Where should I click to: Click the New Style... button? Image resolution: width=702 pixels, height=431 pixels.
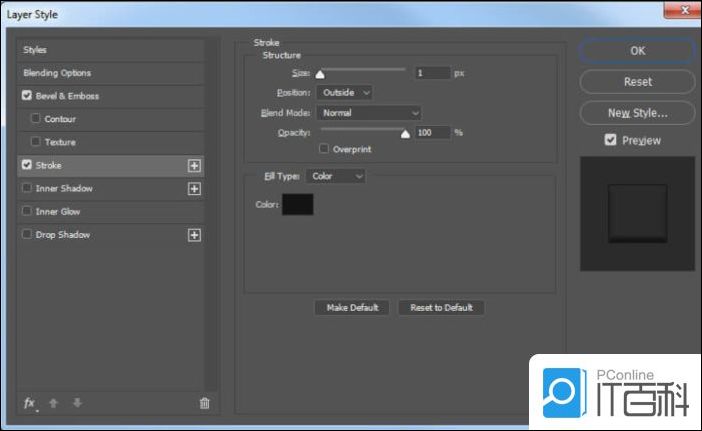pyautogui.click(x=638, y=113)
